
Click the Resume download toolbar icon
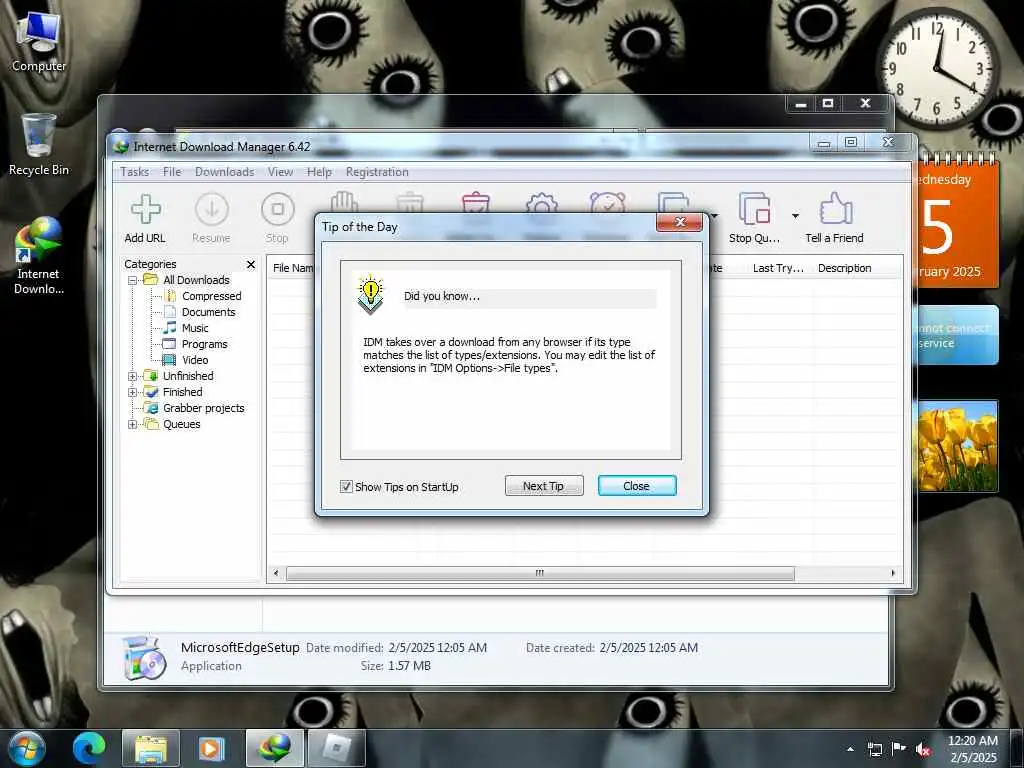tap(212, 210)
